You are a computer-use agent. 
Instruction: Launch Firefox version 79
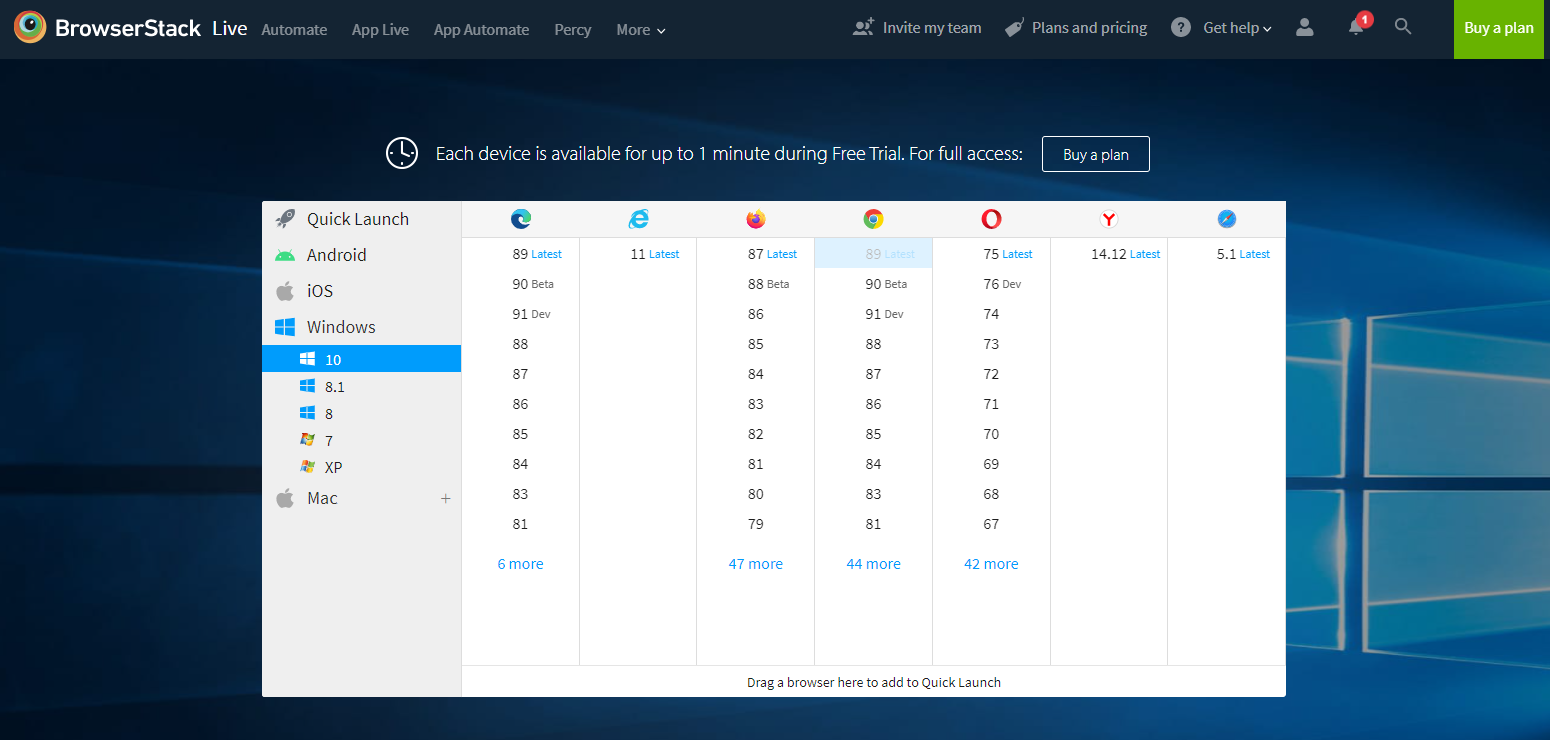[756, 524]
